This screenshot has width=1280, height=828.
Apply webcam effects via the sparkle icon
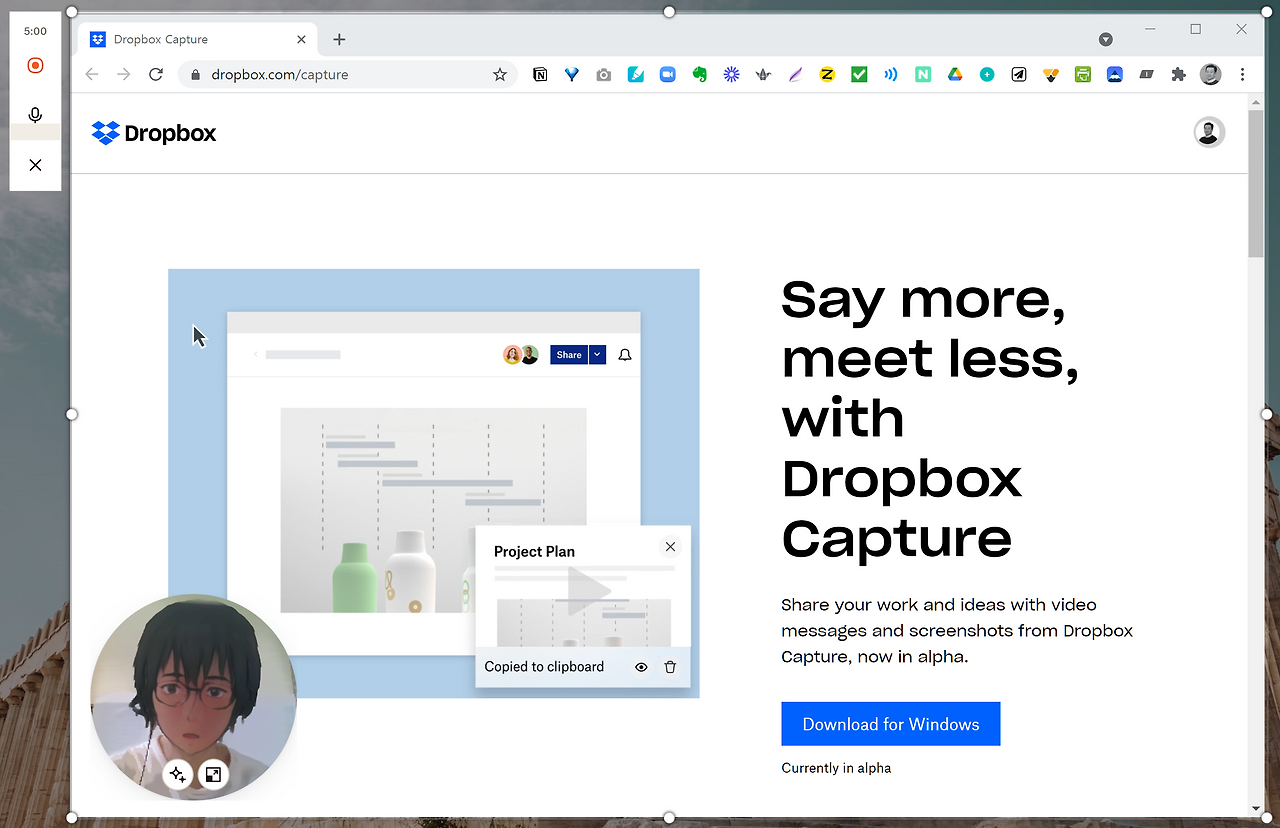[x=178, y=774]
